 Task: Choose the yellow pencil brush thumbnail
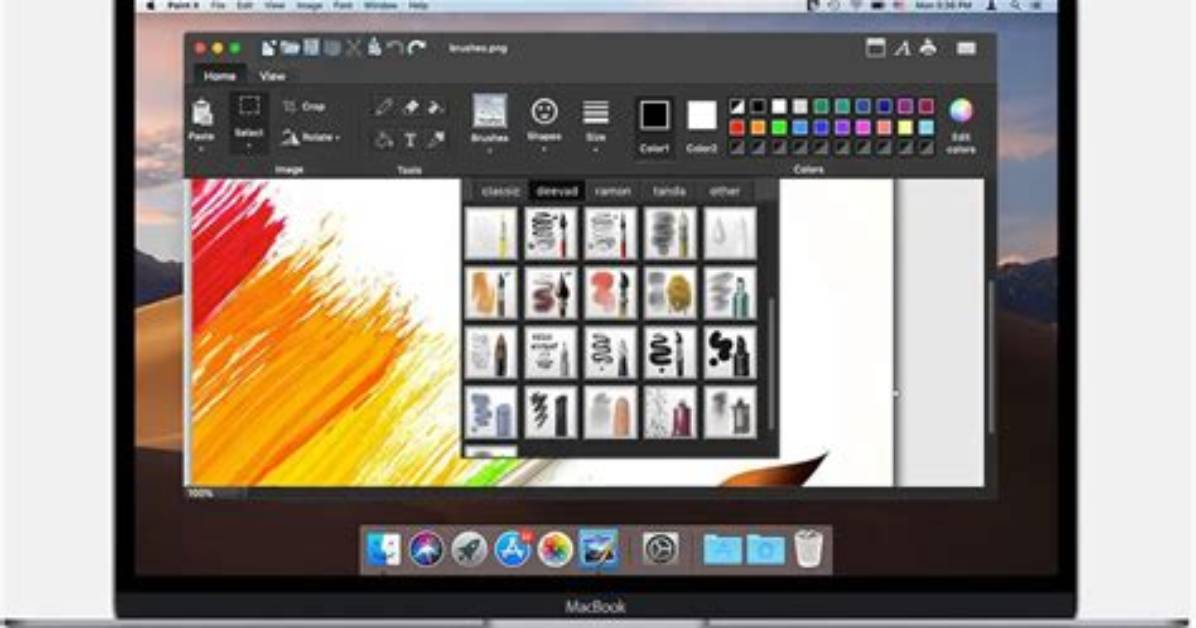pyautogui.click(x=490, y=233)
